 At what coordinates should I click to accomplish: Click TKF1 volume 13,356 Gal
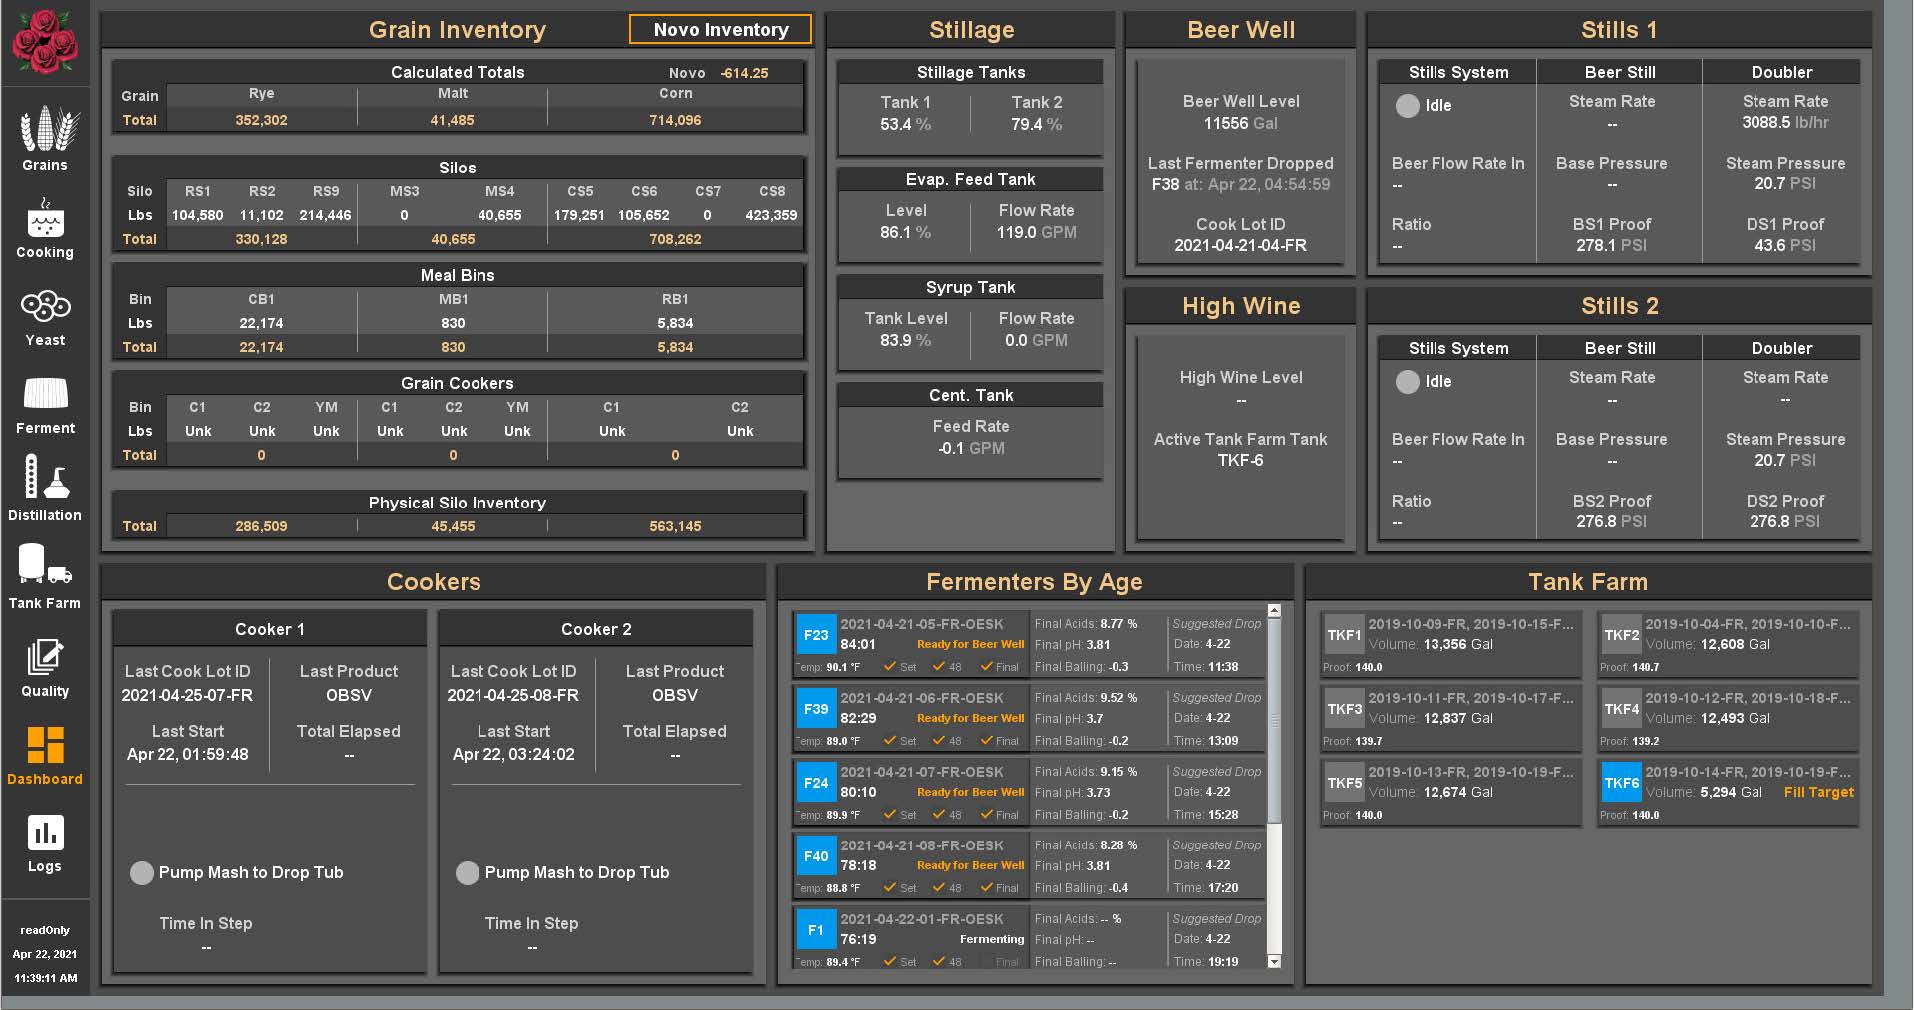click(x=1458, y=645)
